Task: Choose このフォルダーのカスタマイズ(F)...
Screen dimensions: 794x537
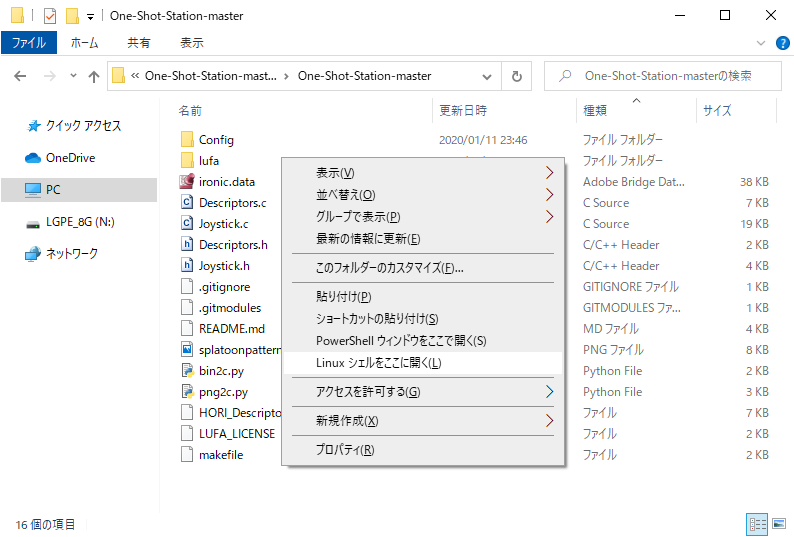Action: click(x=423, y=268)
